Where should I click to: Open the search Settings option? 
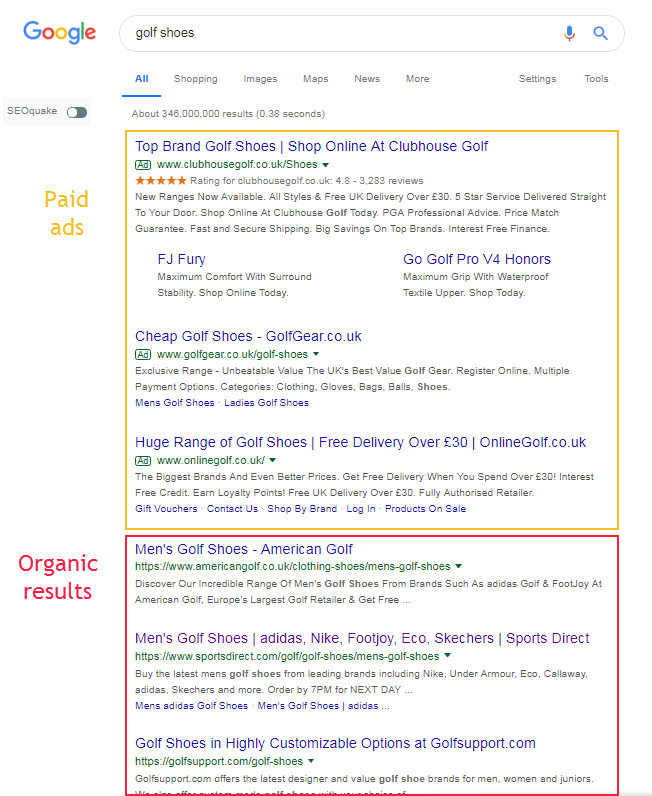[537, 79]
